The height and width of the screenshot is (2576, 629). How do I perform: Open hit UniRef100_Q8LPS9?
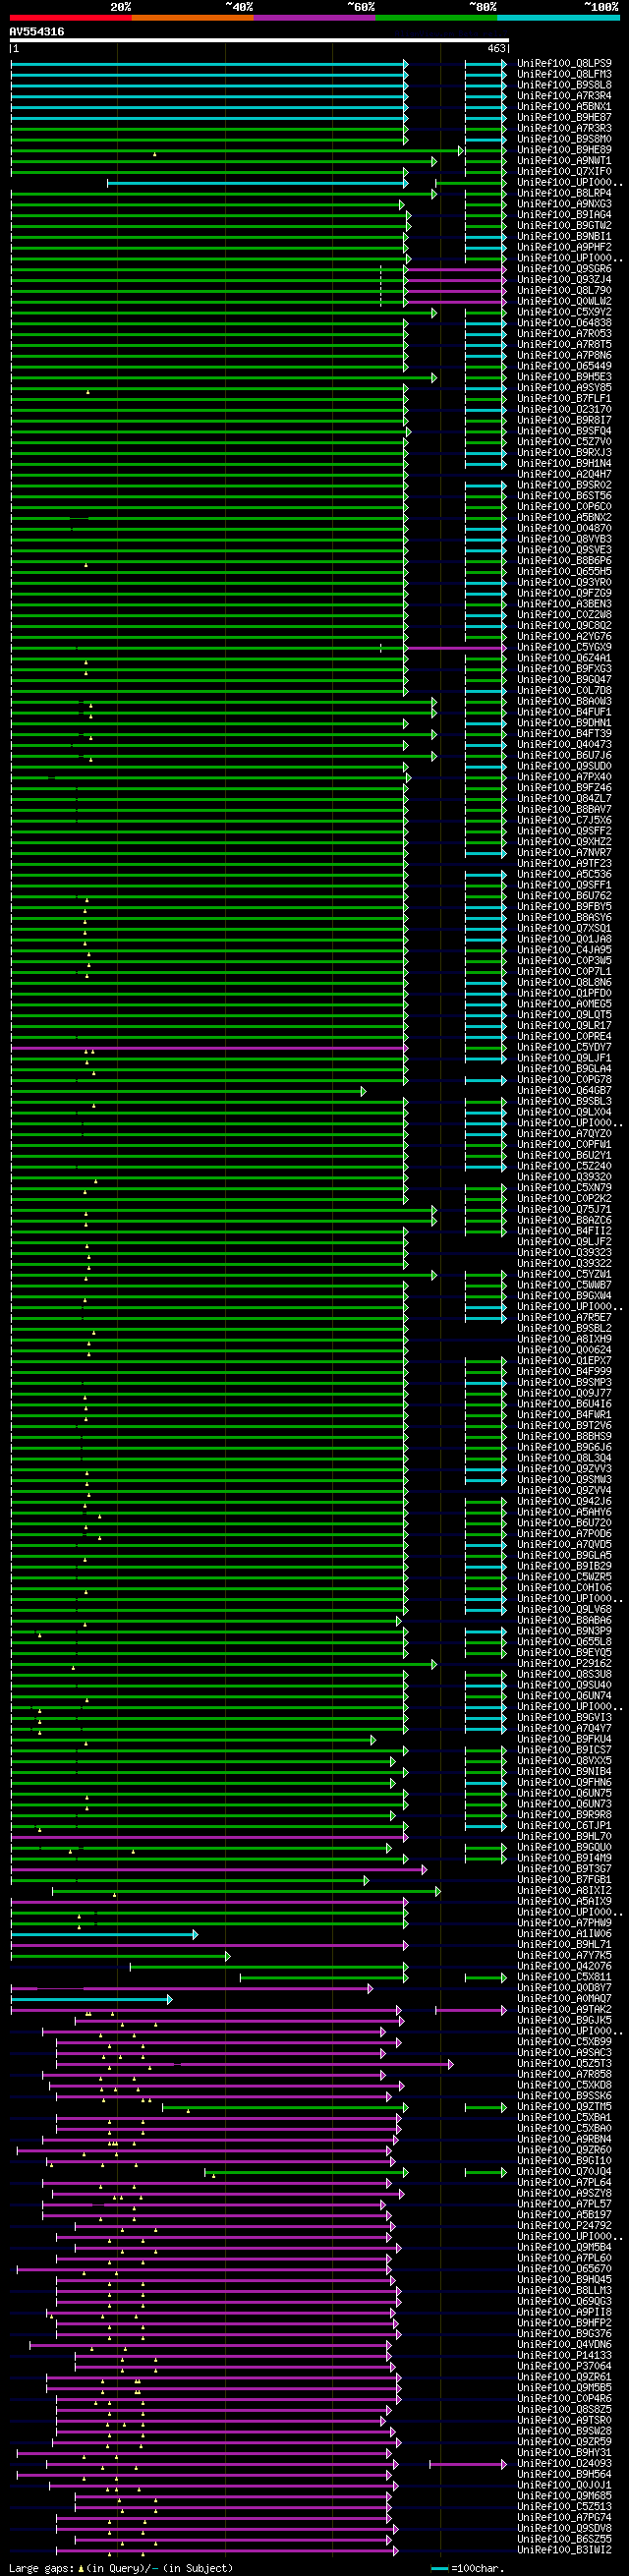coord(564,64)
